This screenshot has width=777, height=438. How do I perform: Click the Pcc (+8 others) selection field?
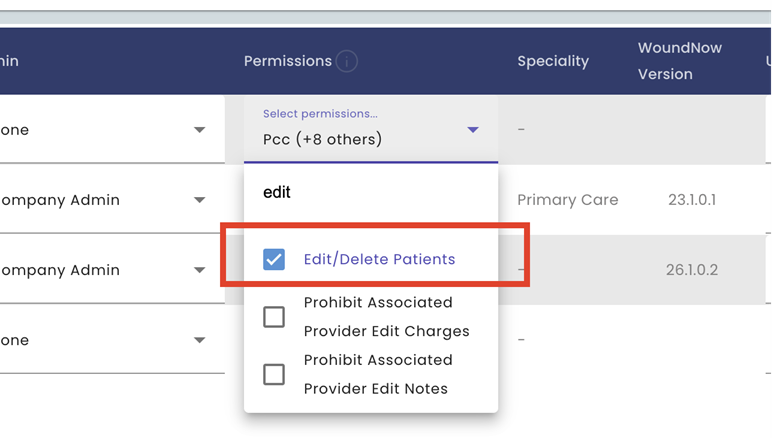click(x=371, y=130)
